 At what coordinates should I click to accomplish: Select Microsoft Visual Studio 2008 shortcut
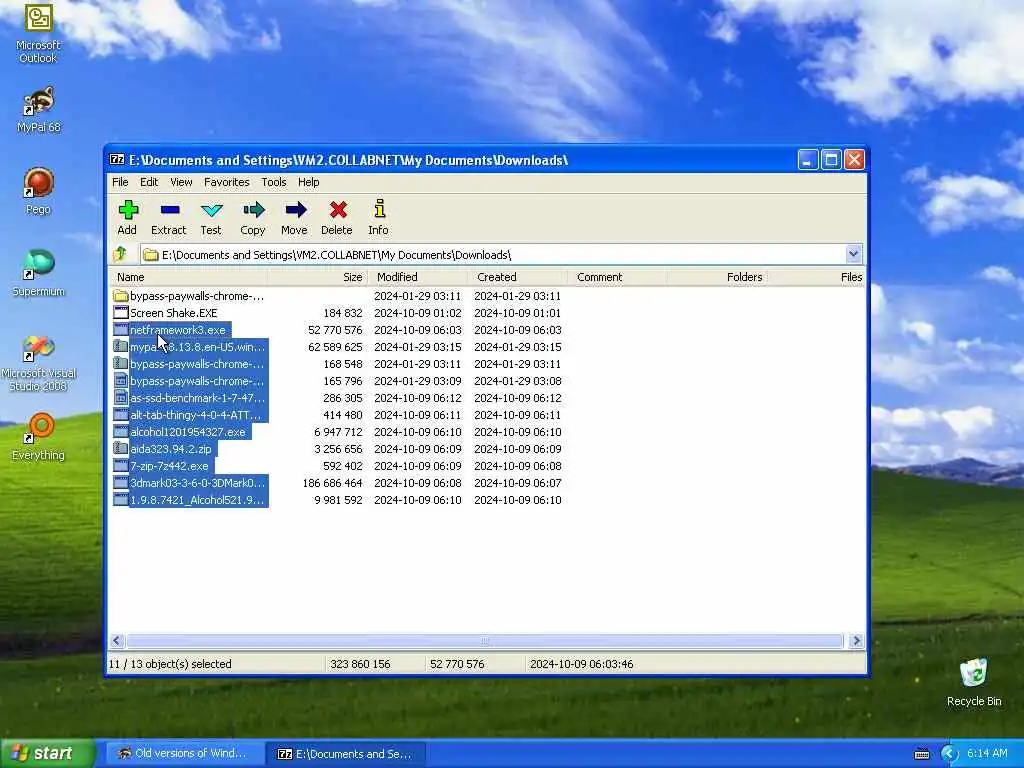(38, 364)
